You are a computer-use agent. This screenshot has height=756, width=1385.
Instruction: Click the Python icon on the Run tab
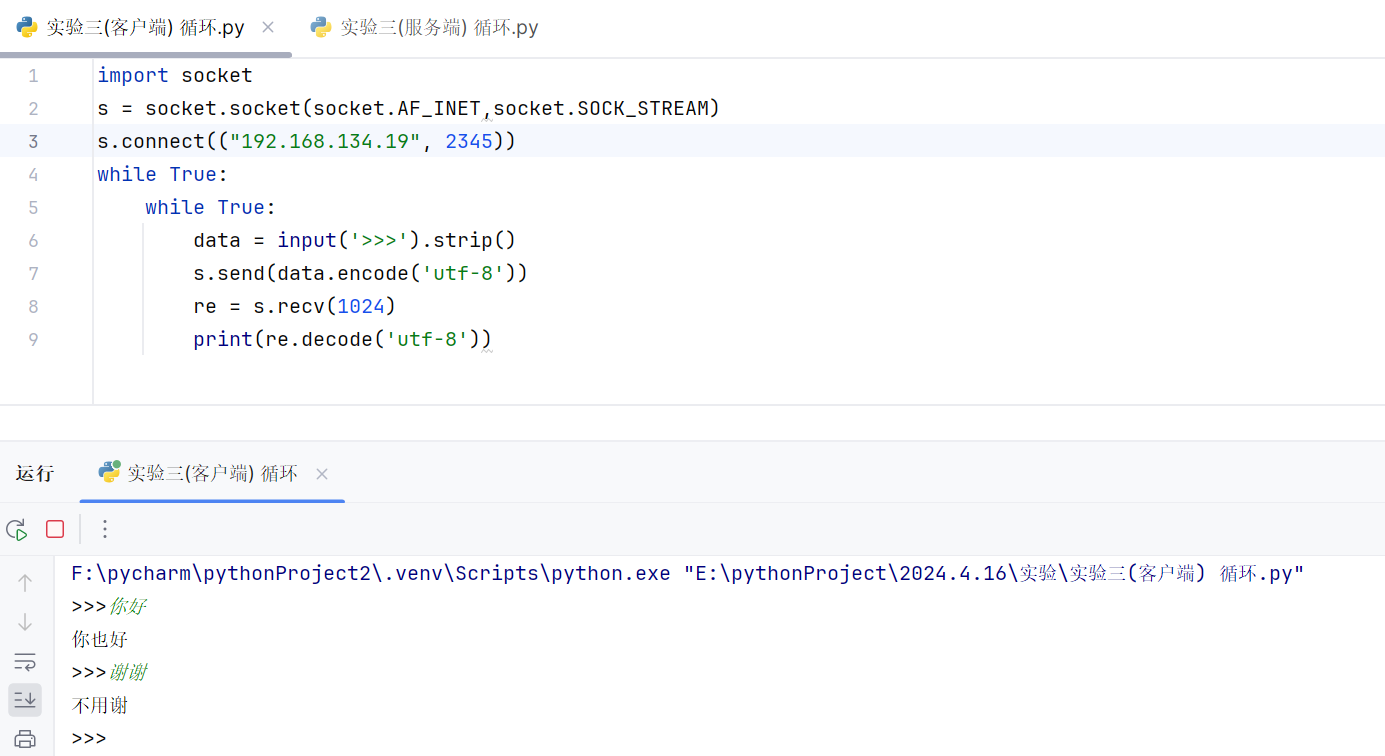(x=109, y=472)
